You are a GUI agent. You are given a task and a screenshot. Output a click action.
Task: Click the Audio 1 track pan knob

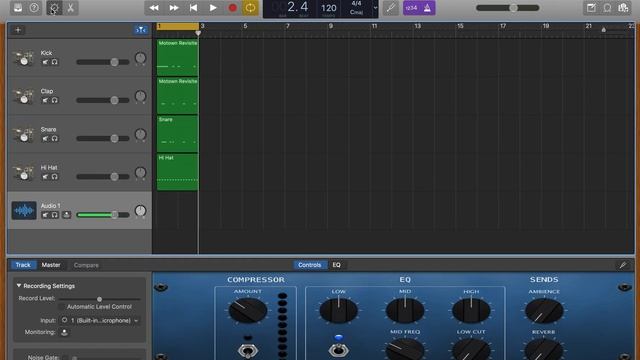pyautogui.click(x=140, y=211)
